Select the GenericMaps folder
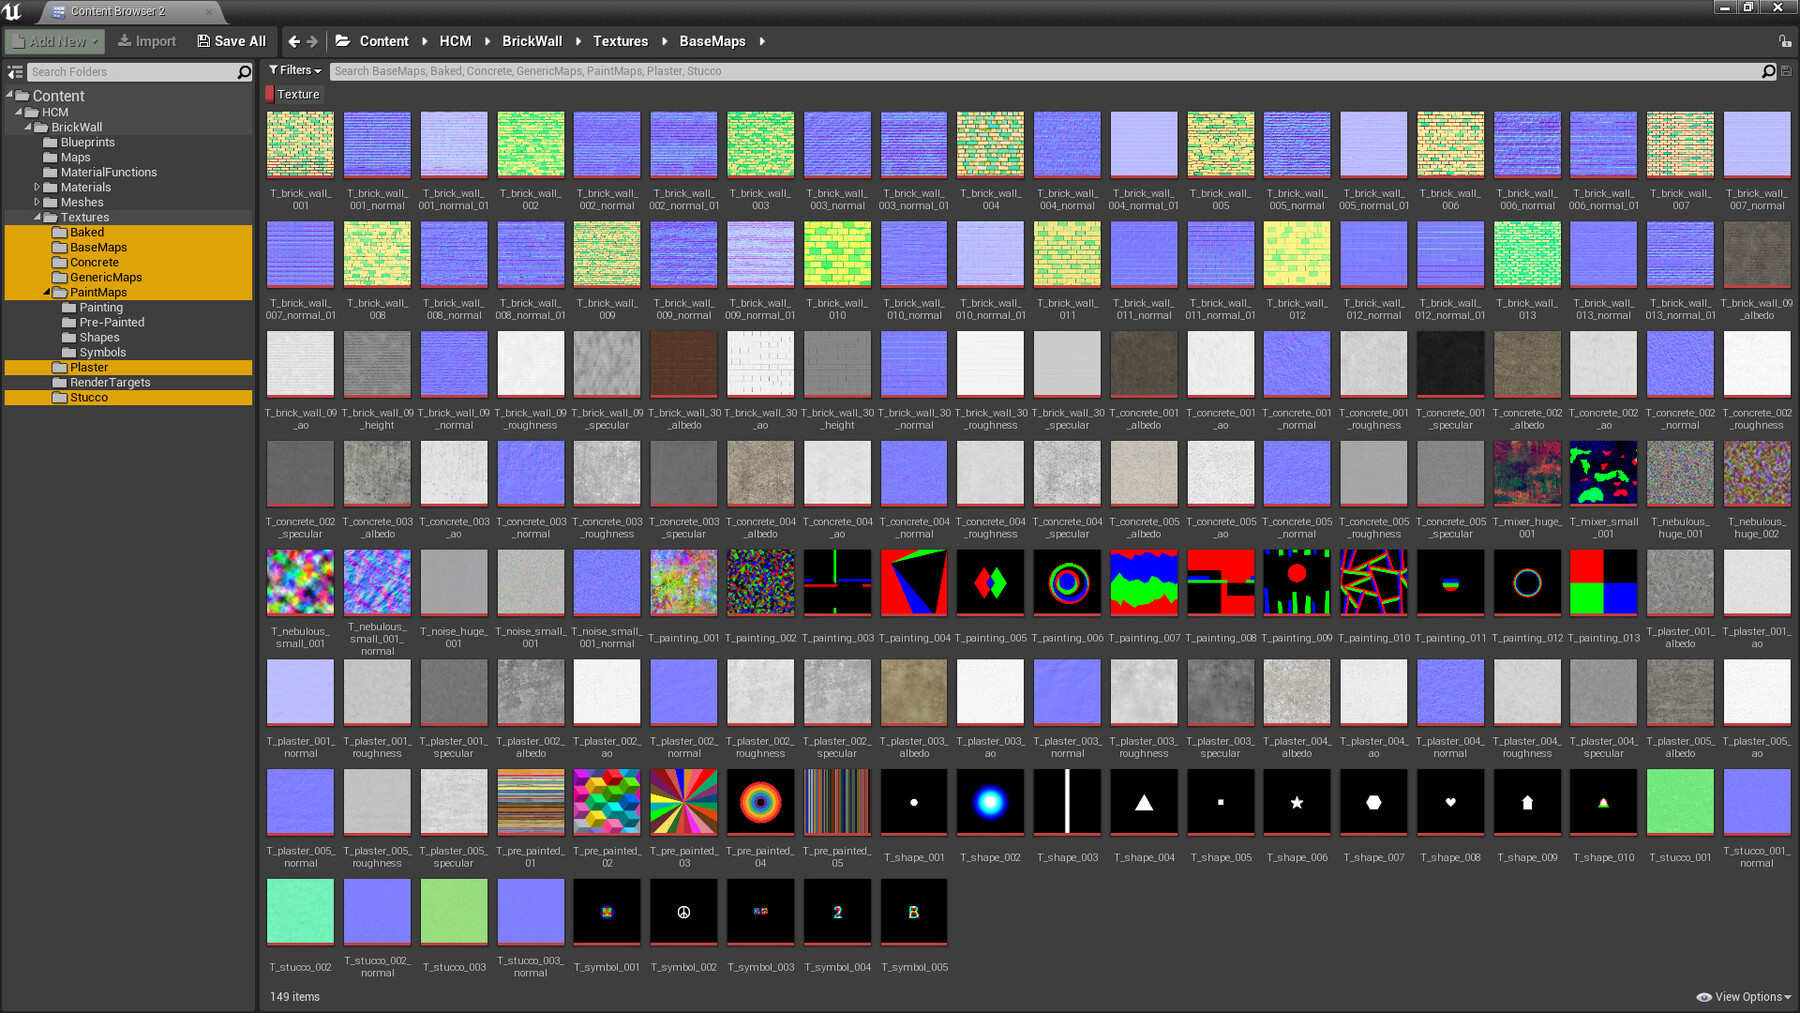Viewport: 1800px width, 1013px height. pyautogui.click(x=128, y=277)
